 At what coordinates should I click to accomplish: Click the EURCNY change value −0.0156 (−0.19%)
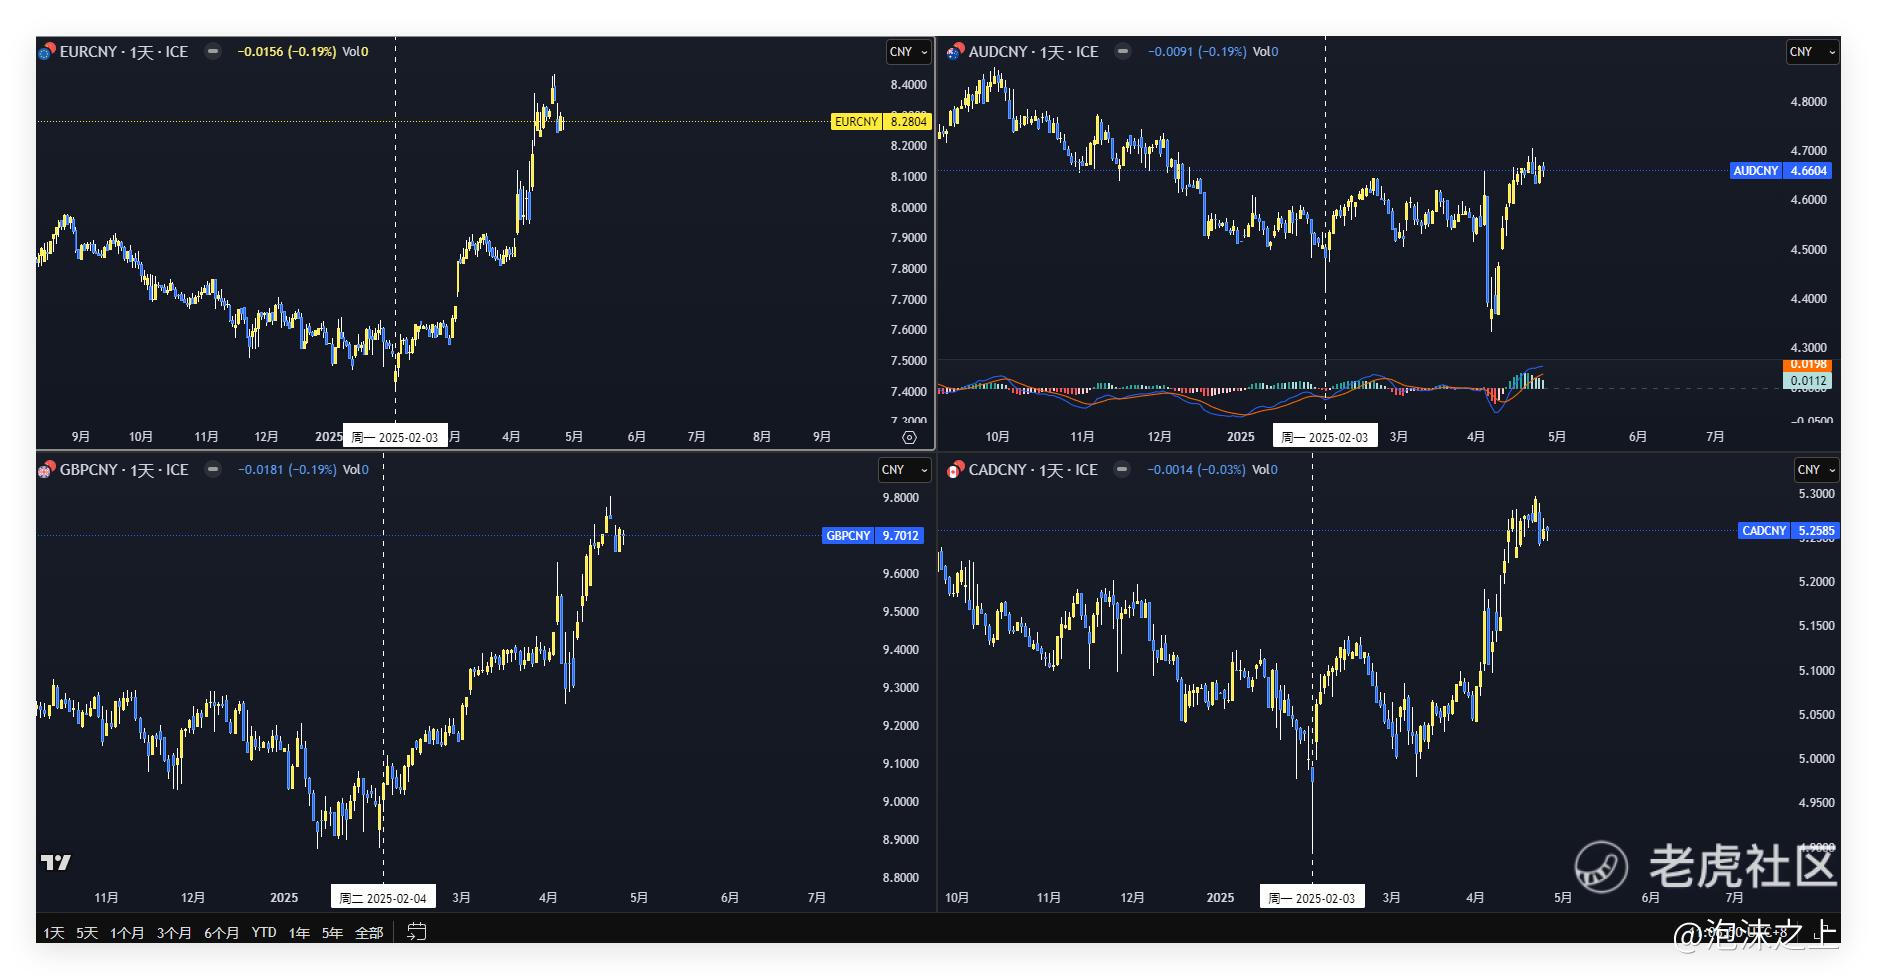[287, 52]
